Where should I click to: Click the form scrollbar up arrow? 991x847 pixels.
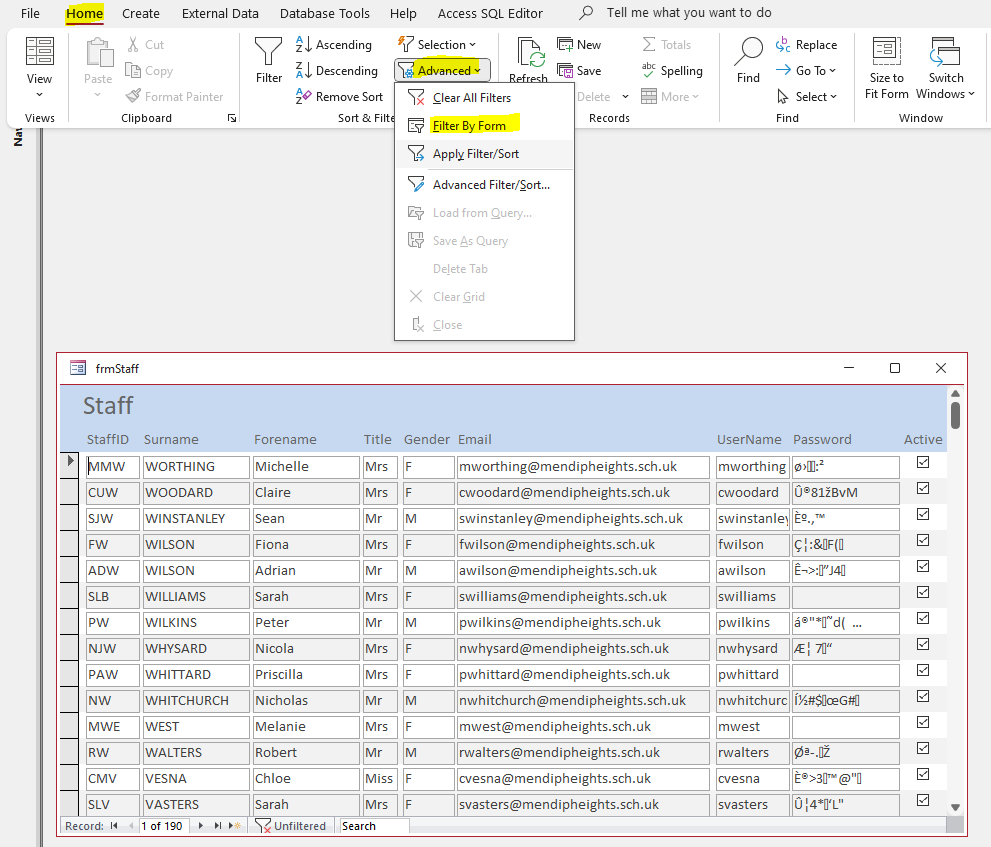955,393
